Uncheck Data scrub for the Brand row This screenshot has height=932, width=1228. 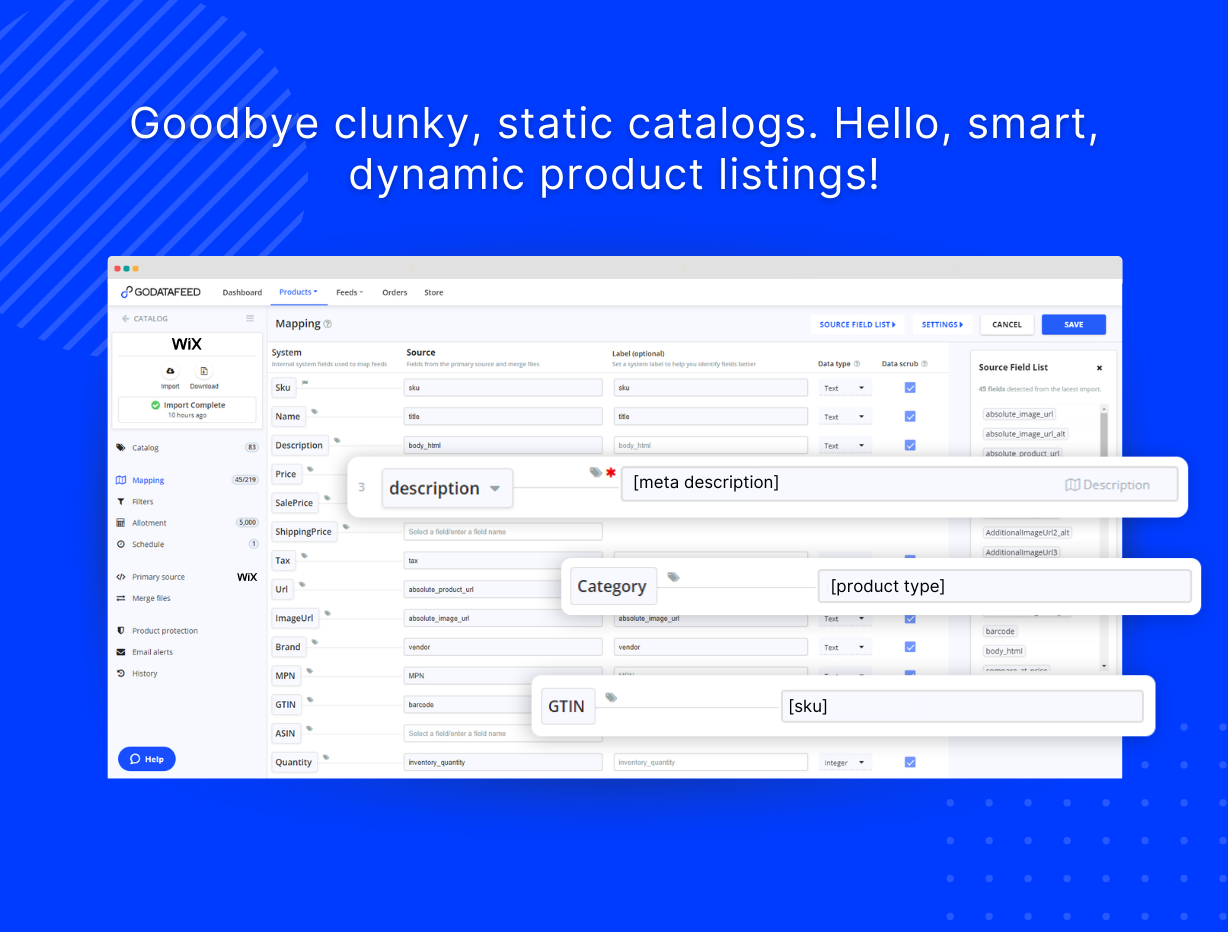click(910, 647)
